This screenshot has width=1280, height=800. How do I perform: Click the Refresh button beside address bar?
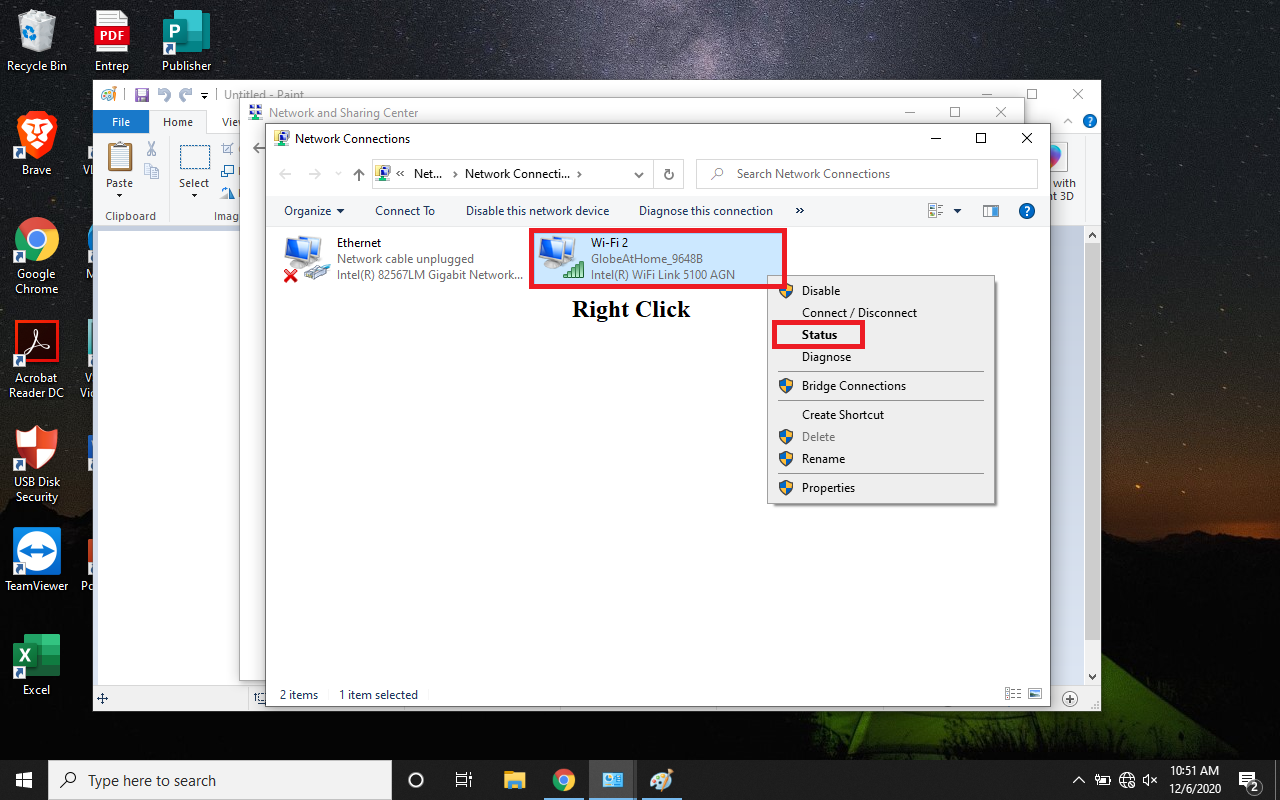[669, 174]
